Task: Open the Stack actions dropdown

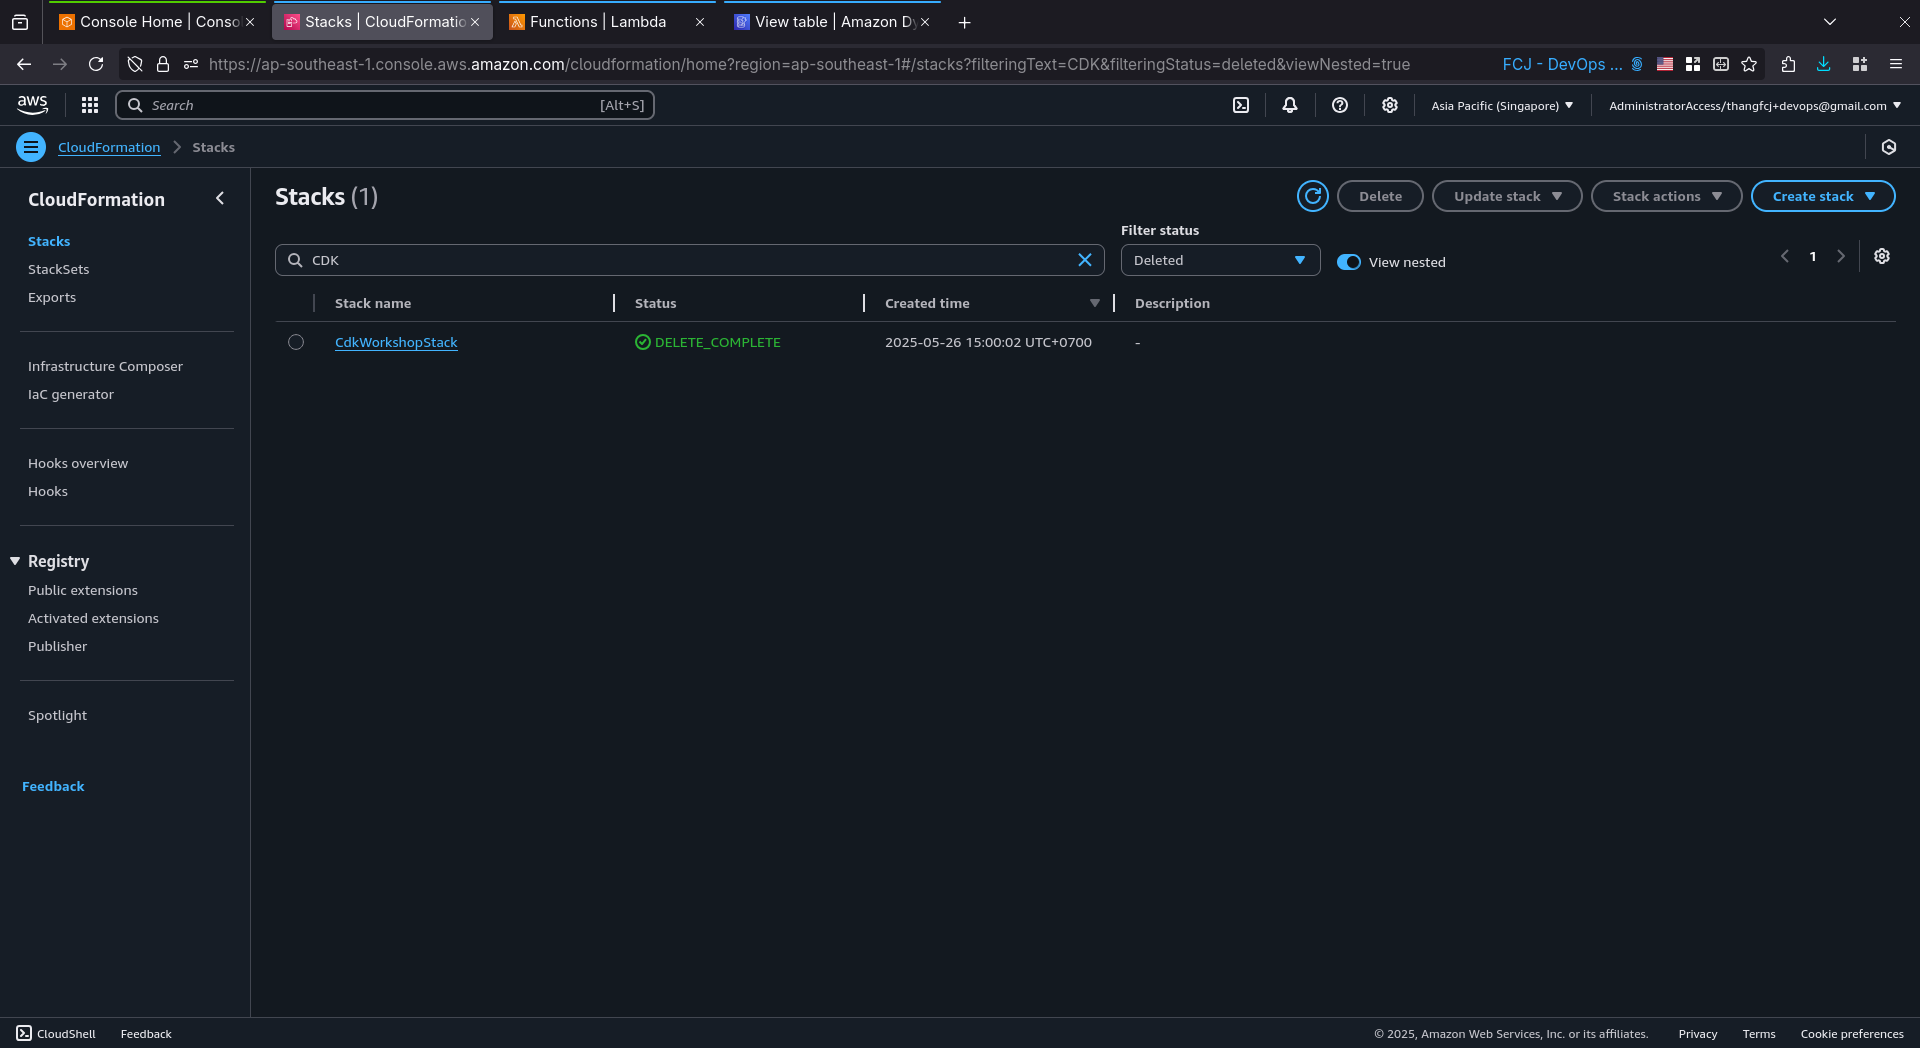Action: (1666, 196)
